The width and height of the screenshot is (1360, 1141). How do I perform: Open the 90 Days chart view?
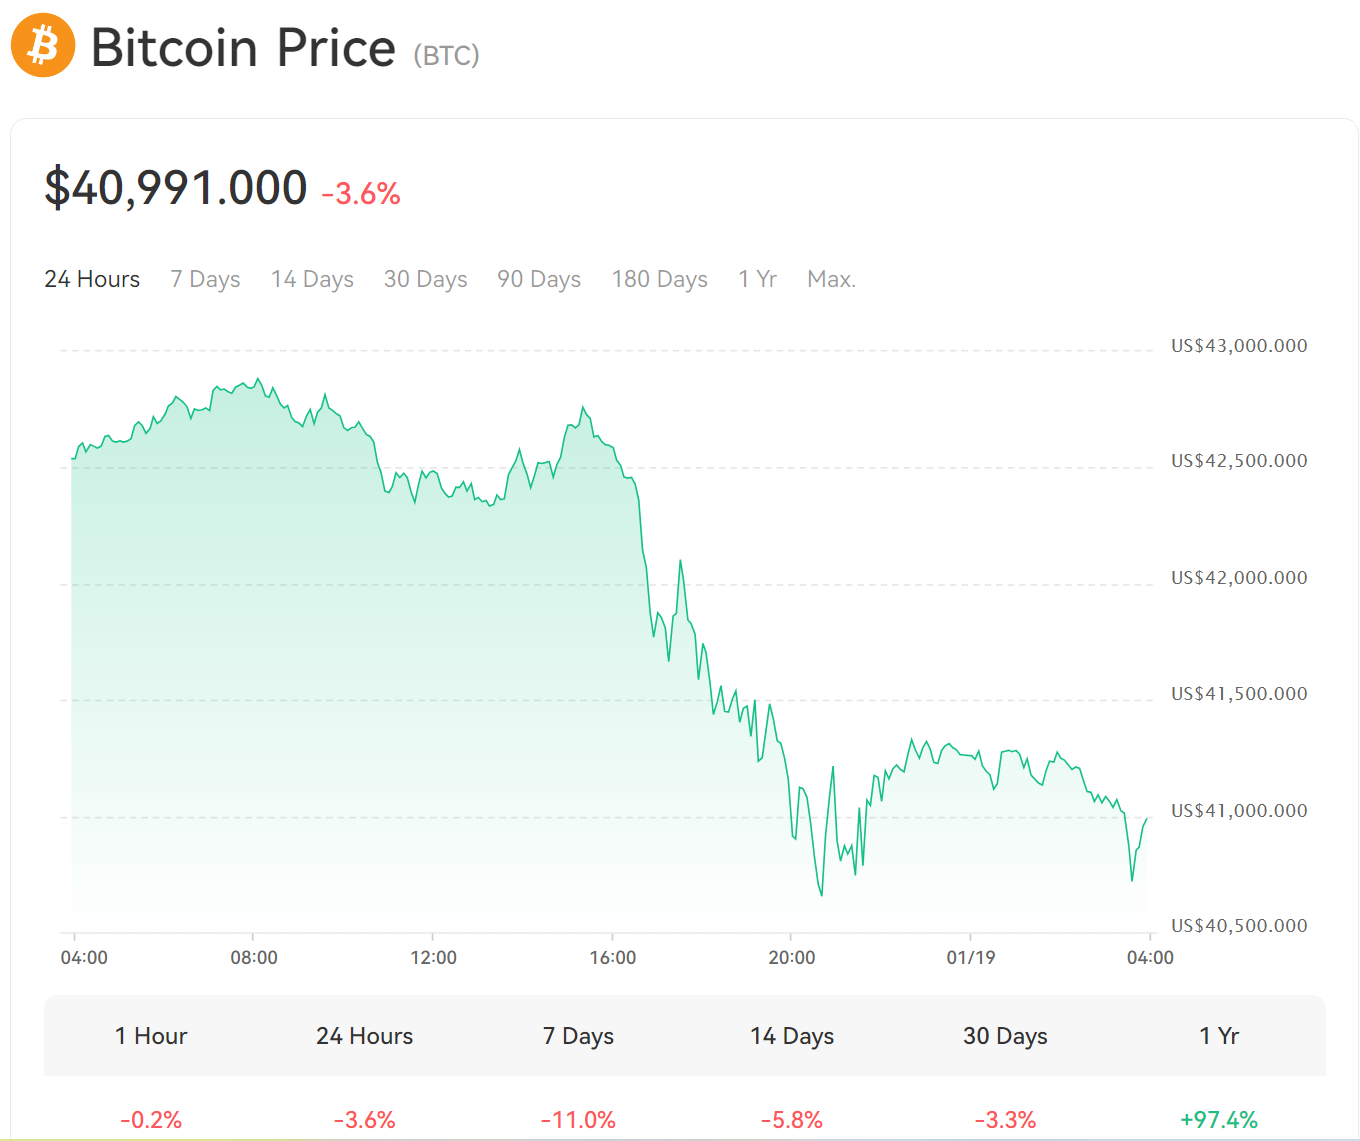tap(538, 279)
